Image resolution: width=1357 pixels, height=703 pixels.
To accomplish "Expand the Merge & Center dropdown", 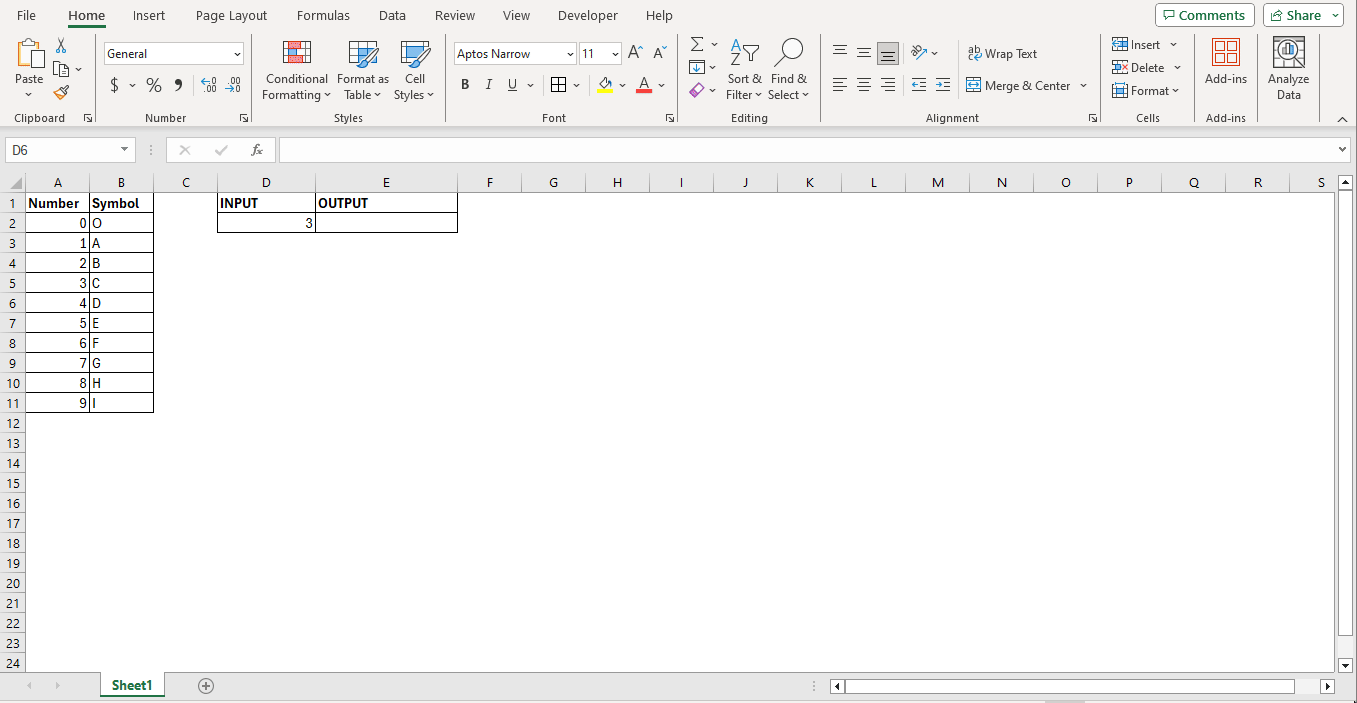I will [1083, 85].
